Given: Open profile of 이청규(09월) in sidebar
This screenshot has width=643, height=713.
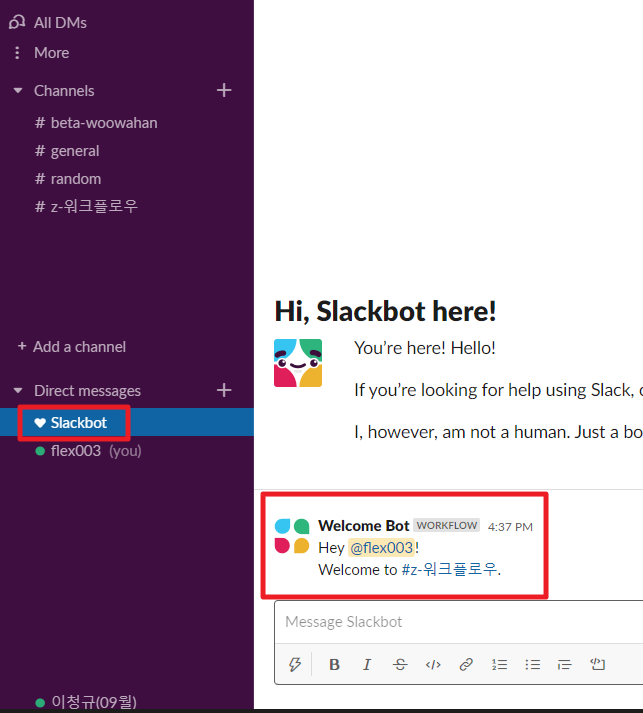Looking at the screenshot, I should click(86, 702).
